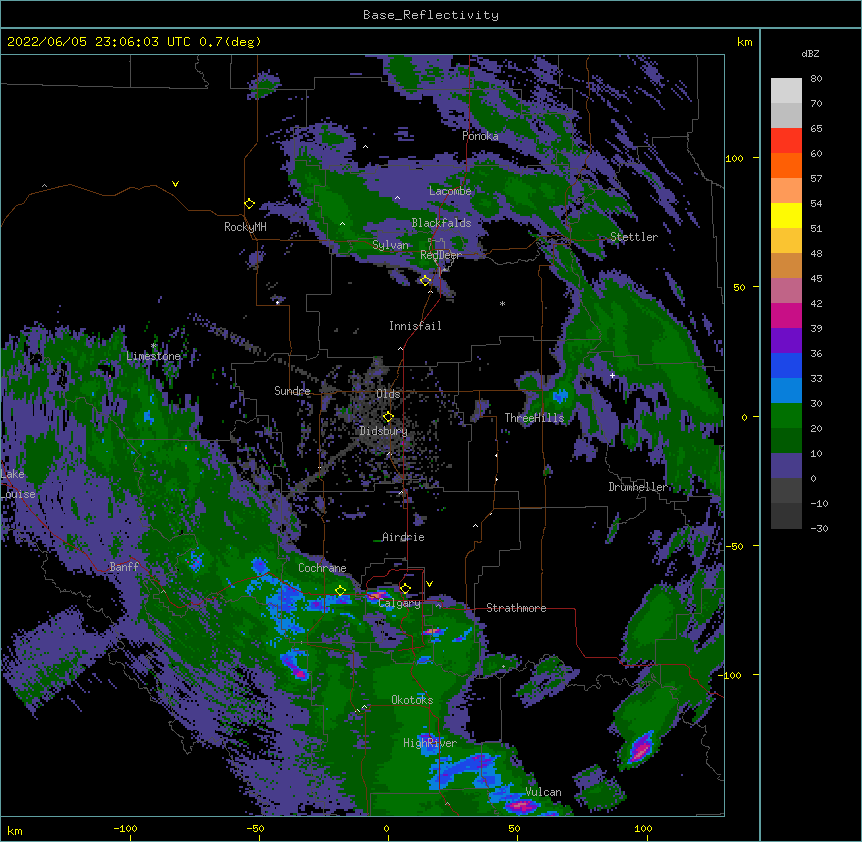862x842 pixels.
Task: Click the Ponoka label
Action: click(480, 136)
